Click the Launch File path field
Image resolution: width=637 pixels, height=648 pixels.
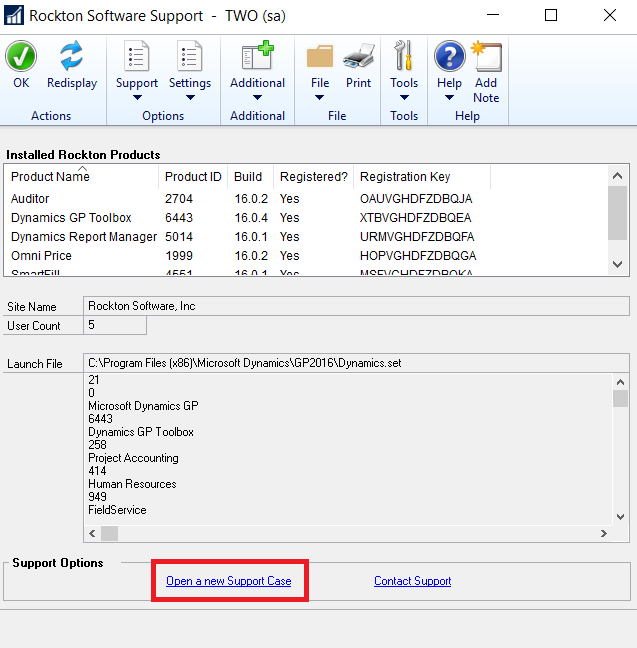356,363
